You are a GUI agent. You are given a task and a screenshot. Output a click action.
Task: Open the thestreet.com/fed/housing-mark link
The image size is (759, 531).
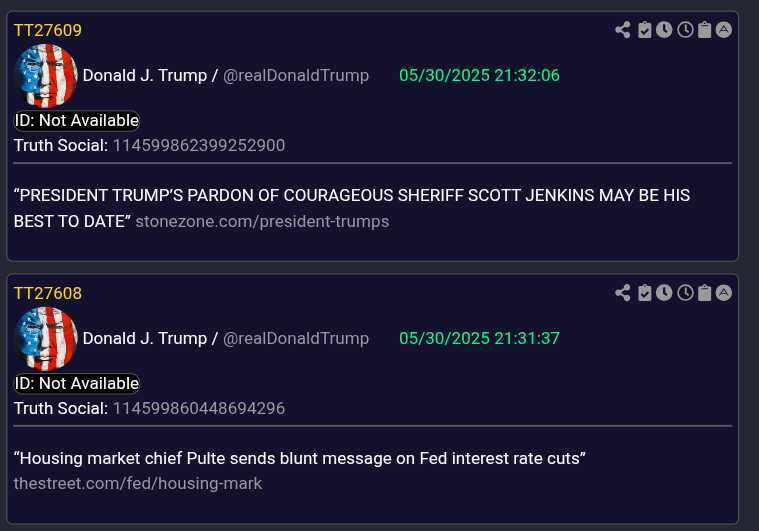coord(138,484)
